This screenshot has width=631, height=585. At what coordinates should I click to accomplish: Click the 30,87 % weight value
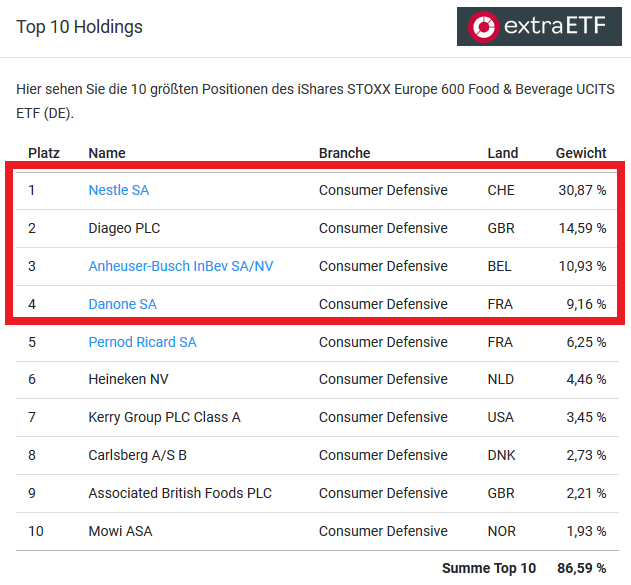[x=582, y=190]
